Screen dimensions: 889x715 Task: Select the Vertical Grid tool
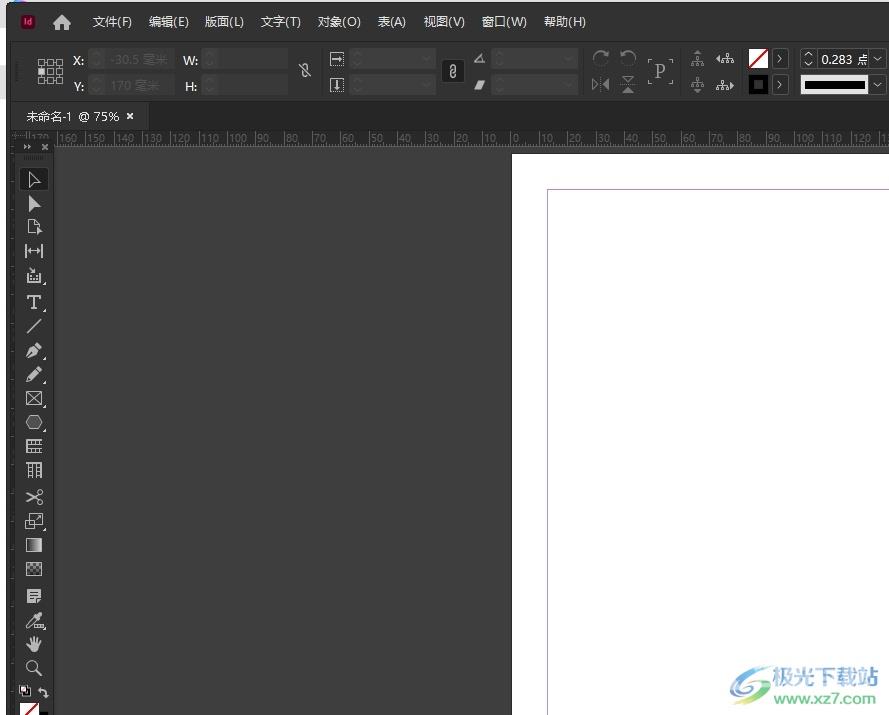point(34,470)
